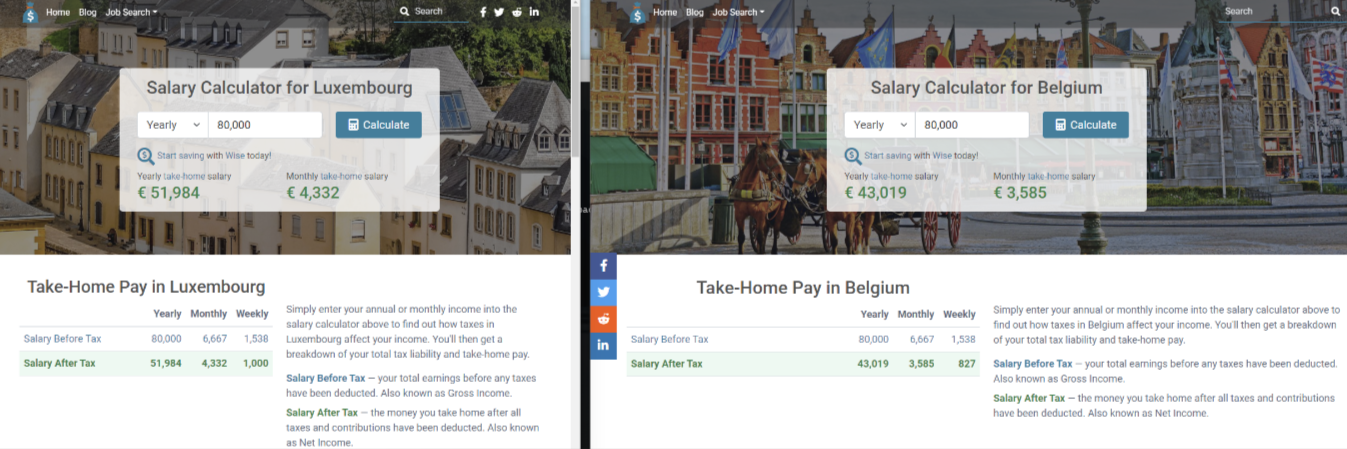The height and width of the screenshot is (449, 1347).
Task: Open Blog in Luxembourg page navigation
Action: [x=88, y=12]
